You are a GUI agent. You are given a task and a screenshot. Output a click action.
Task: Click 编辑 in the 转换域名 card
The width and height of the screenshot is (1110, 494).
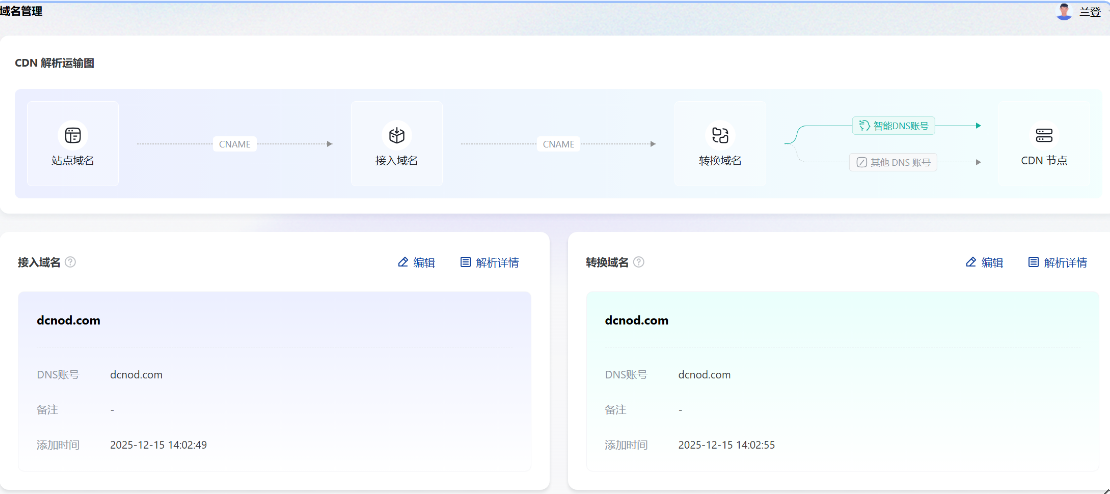(984, 262)
